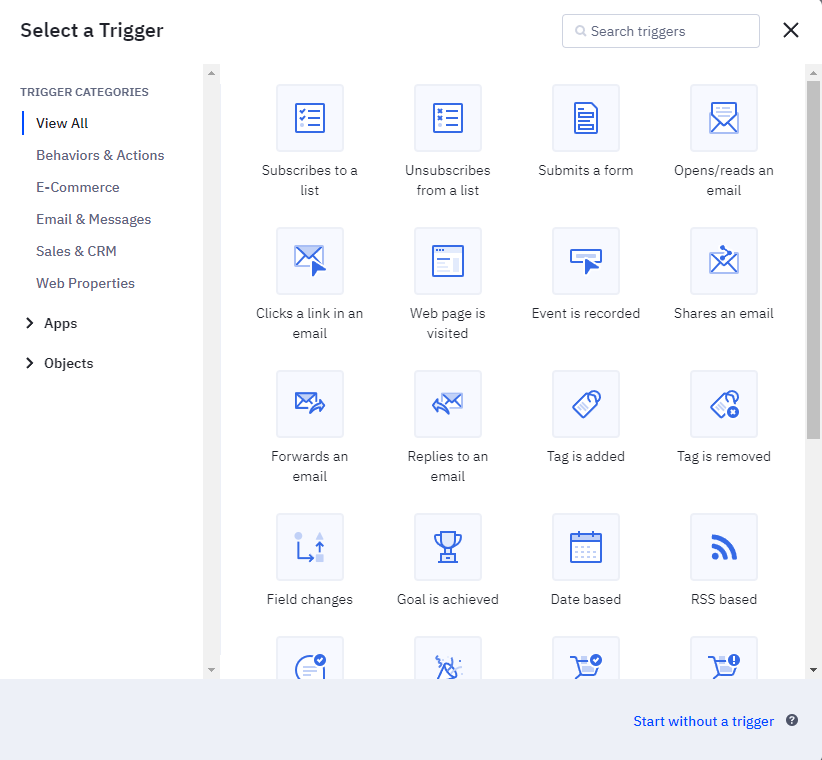Select the Web page is visited trigger icon
The image size is (822, 760).
click(x=448, y=261)
